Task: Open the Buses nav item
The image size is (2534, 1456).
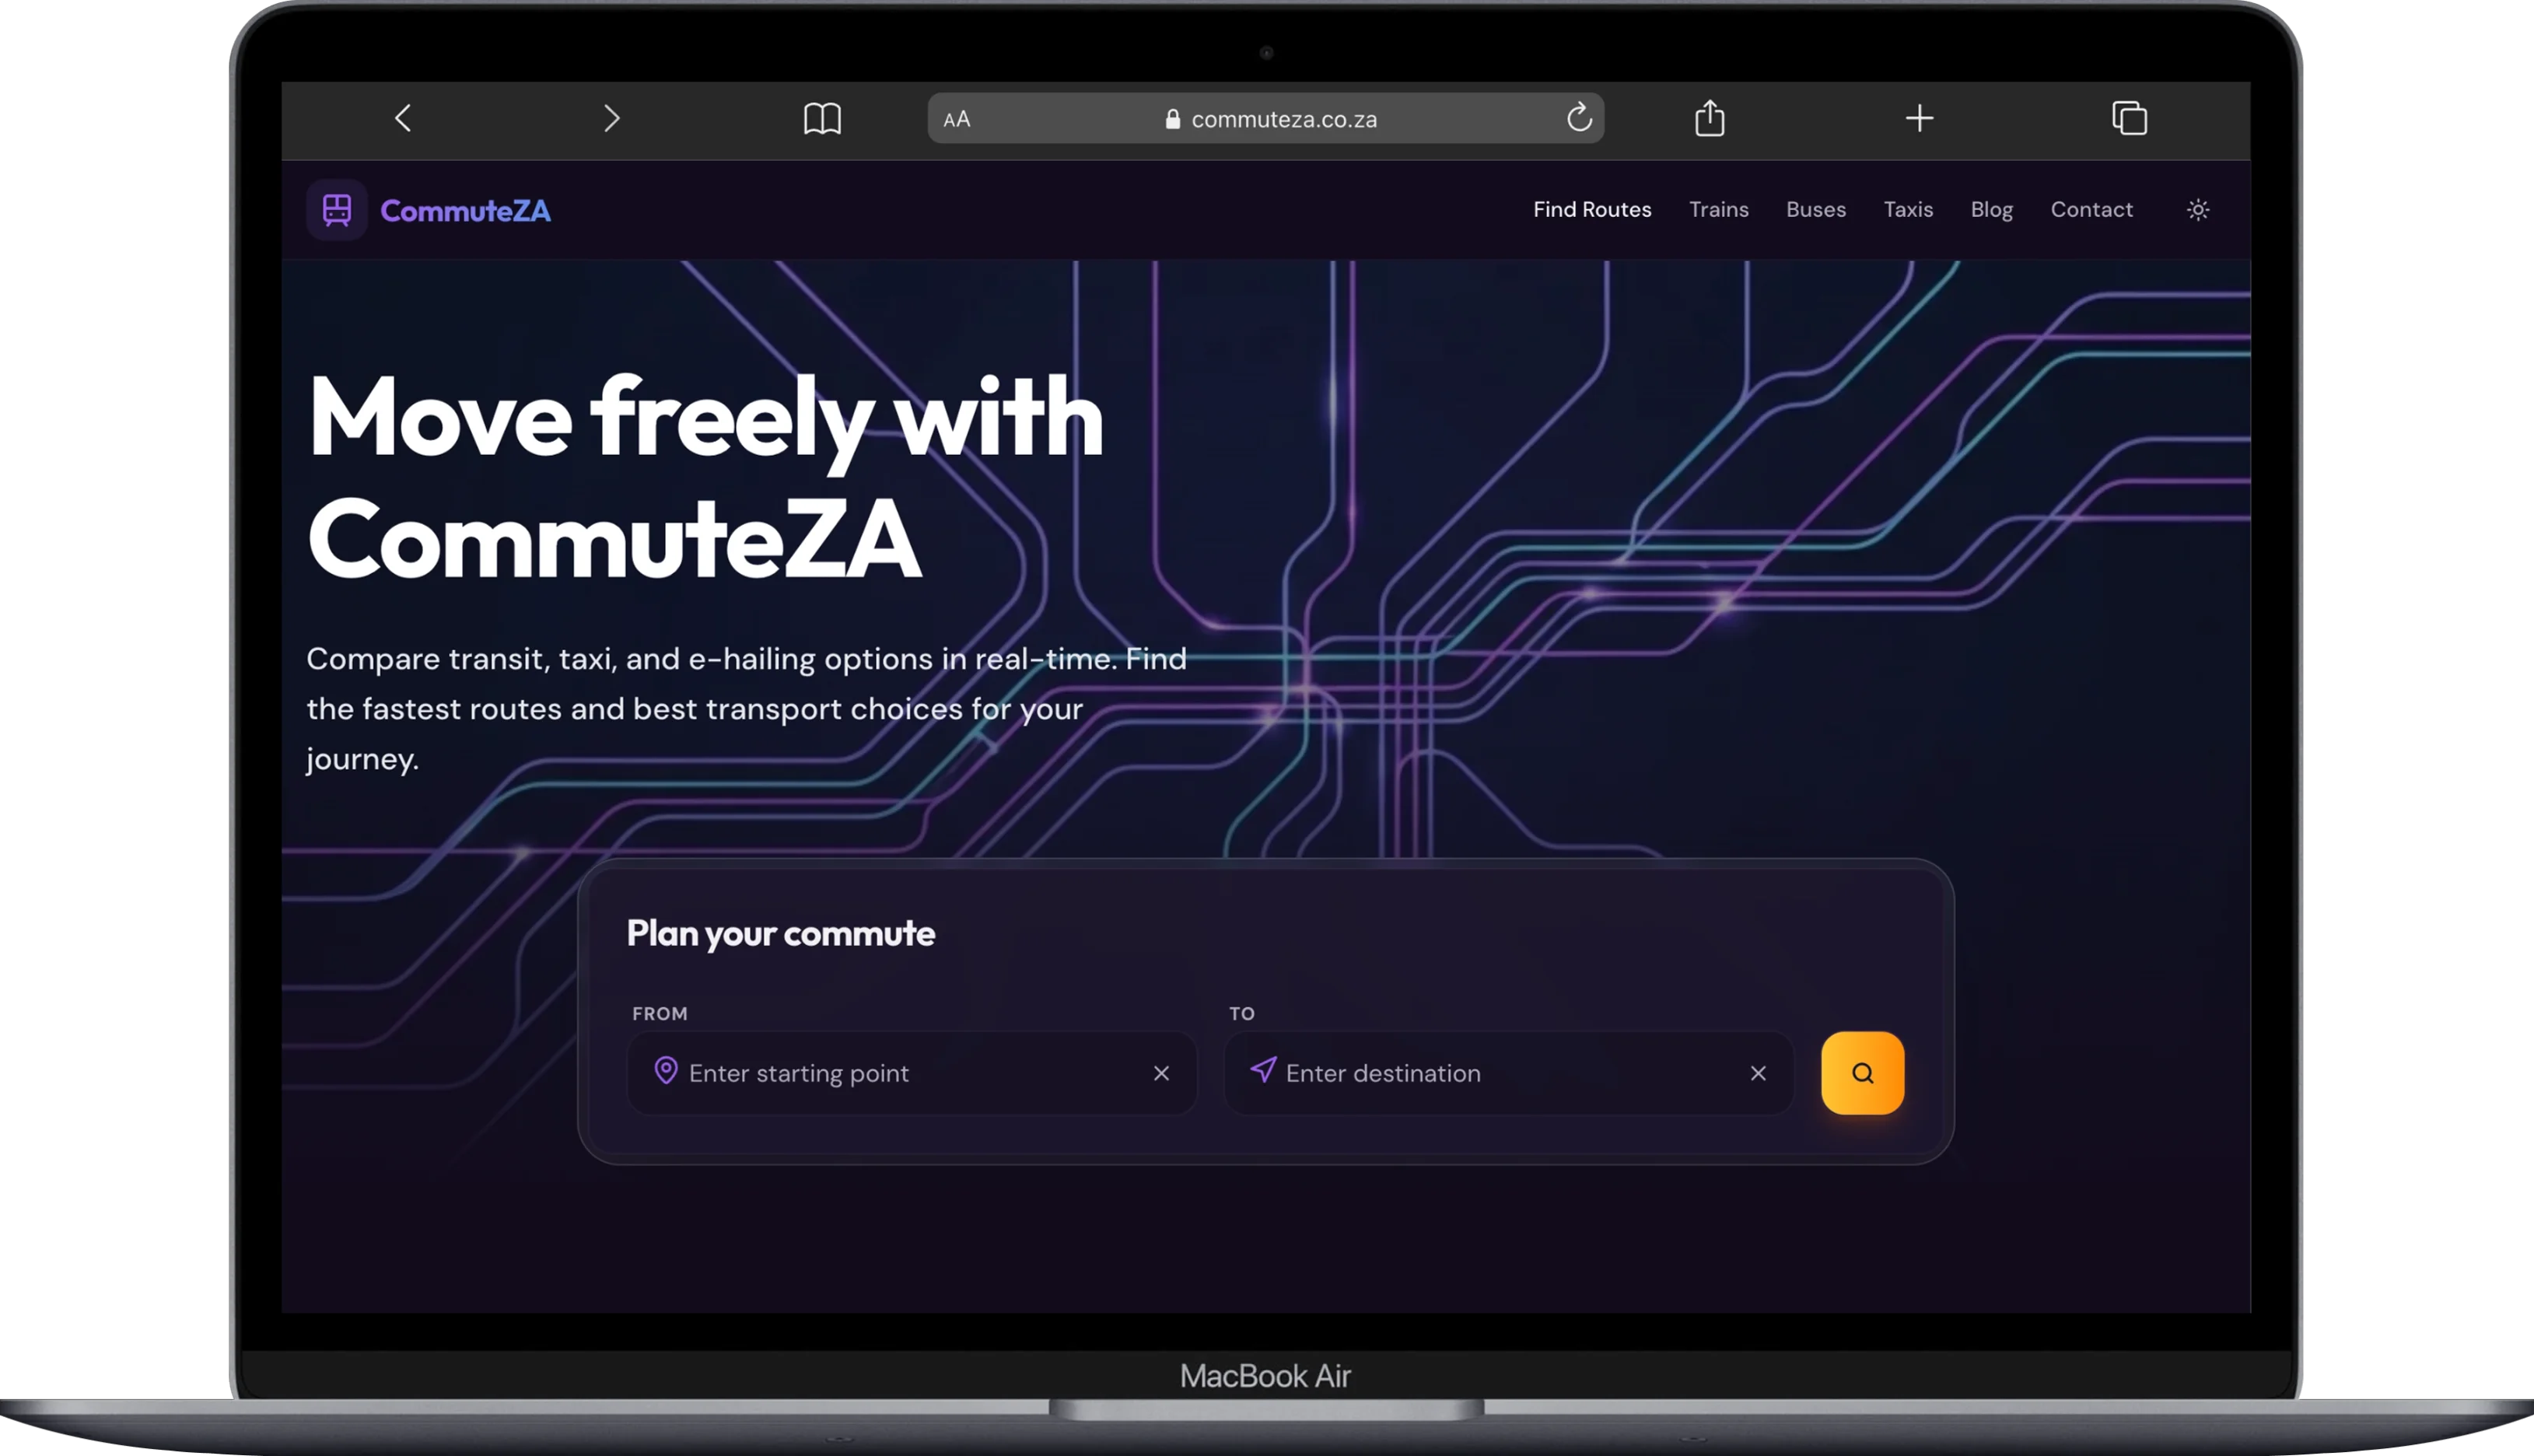Action: 1816,210
